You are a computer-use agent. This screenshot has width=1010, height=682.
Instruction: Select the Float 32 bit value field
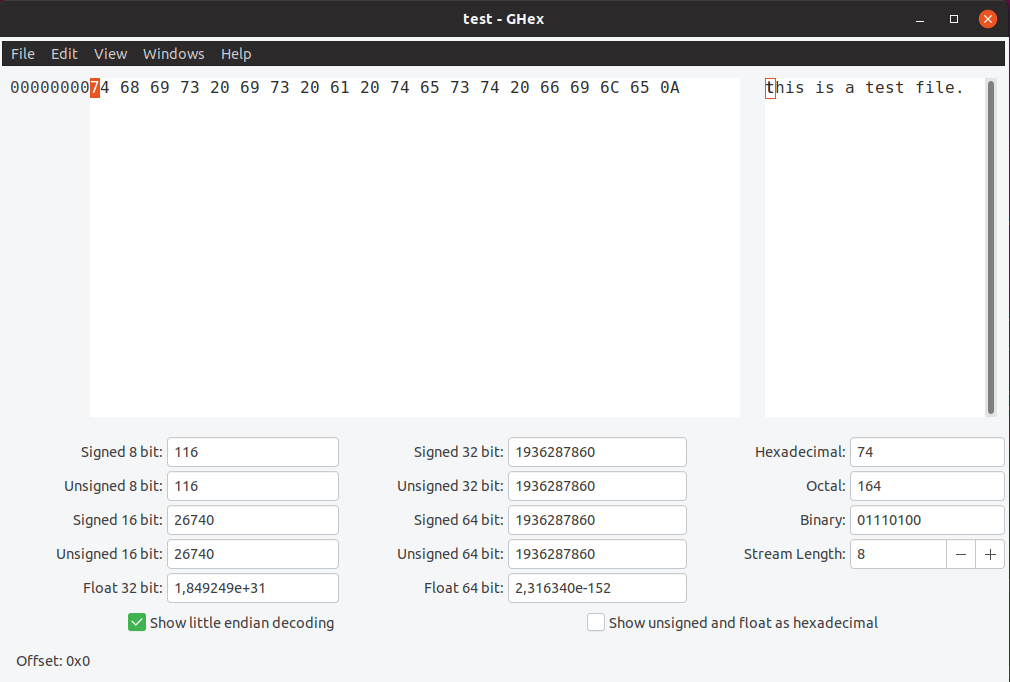(x=252, y=588)
